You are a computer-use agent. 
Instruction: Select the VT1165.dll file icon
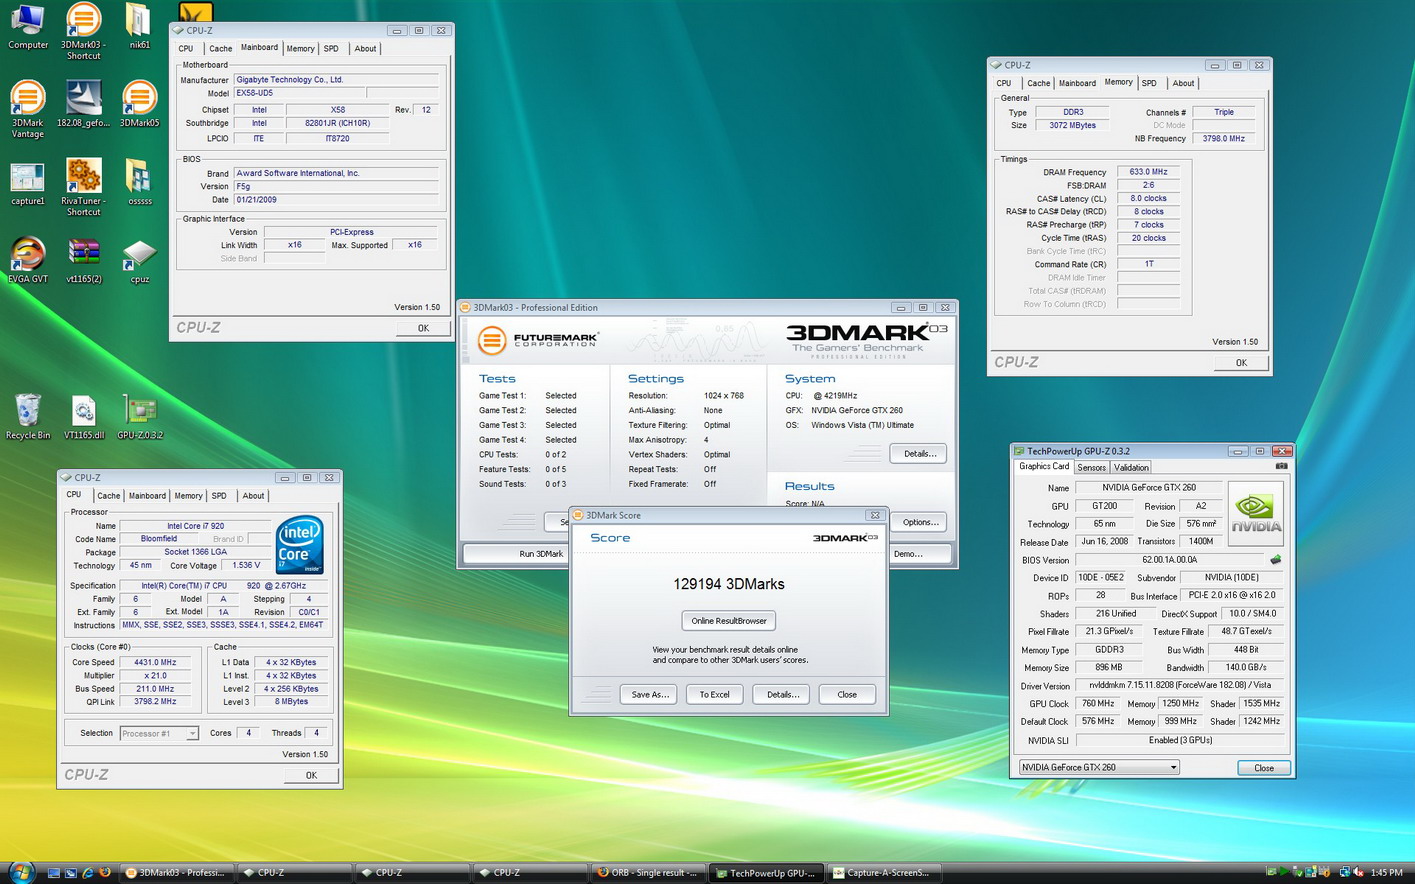pos(83,417)
